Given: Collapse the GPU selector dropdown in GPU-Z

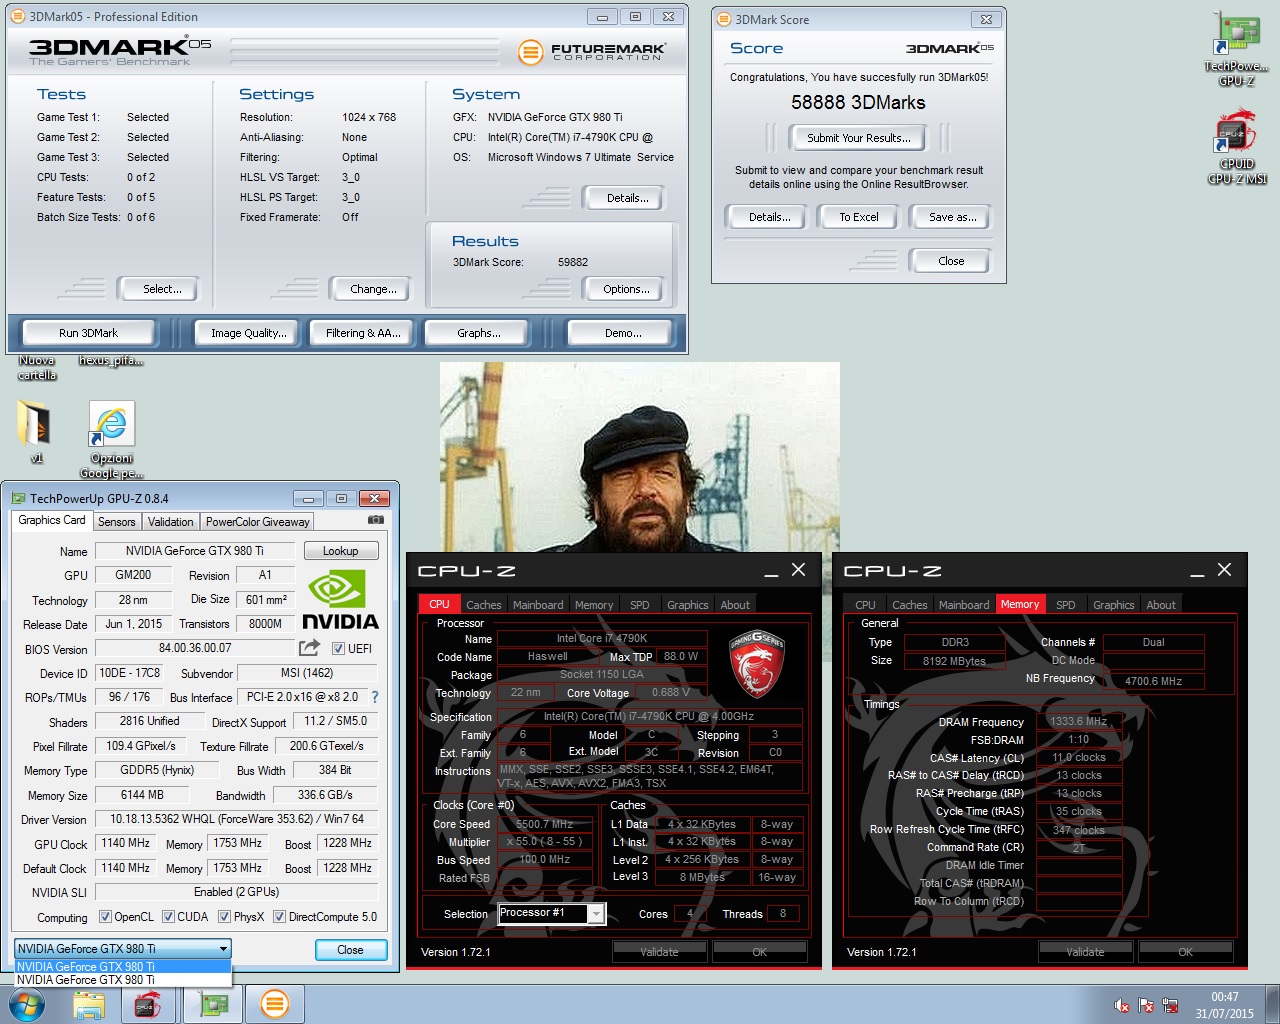Looking at the screenshot, I should (x=223, y=948).
